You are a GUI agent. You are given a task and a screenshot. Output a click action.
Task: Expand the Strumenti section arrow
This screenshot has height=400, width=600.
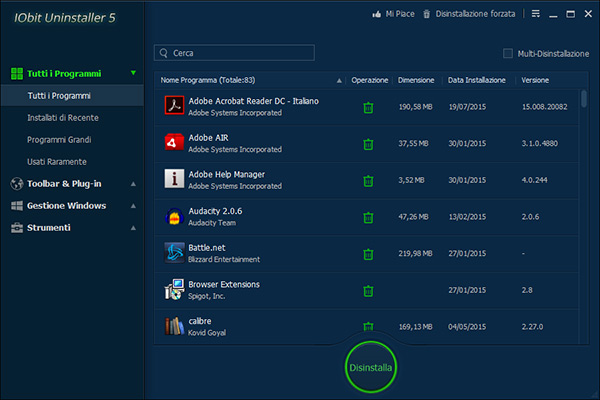[x=133, y=228]
